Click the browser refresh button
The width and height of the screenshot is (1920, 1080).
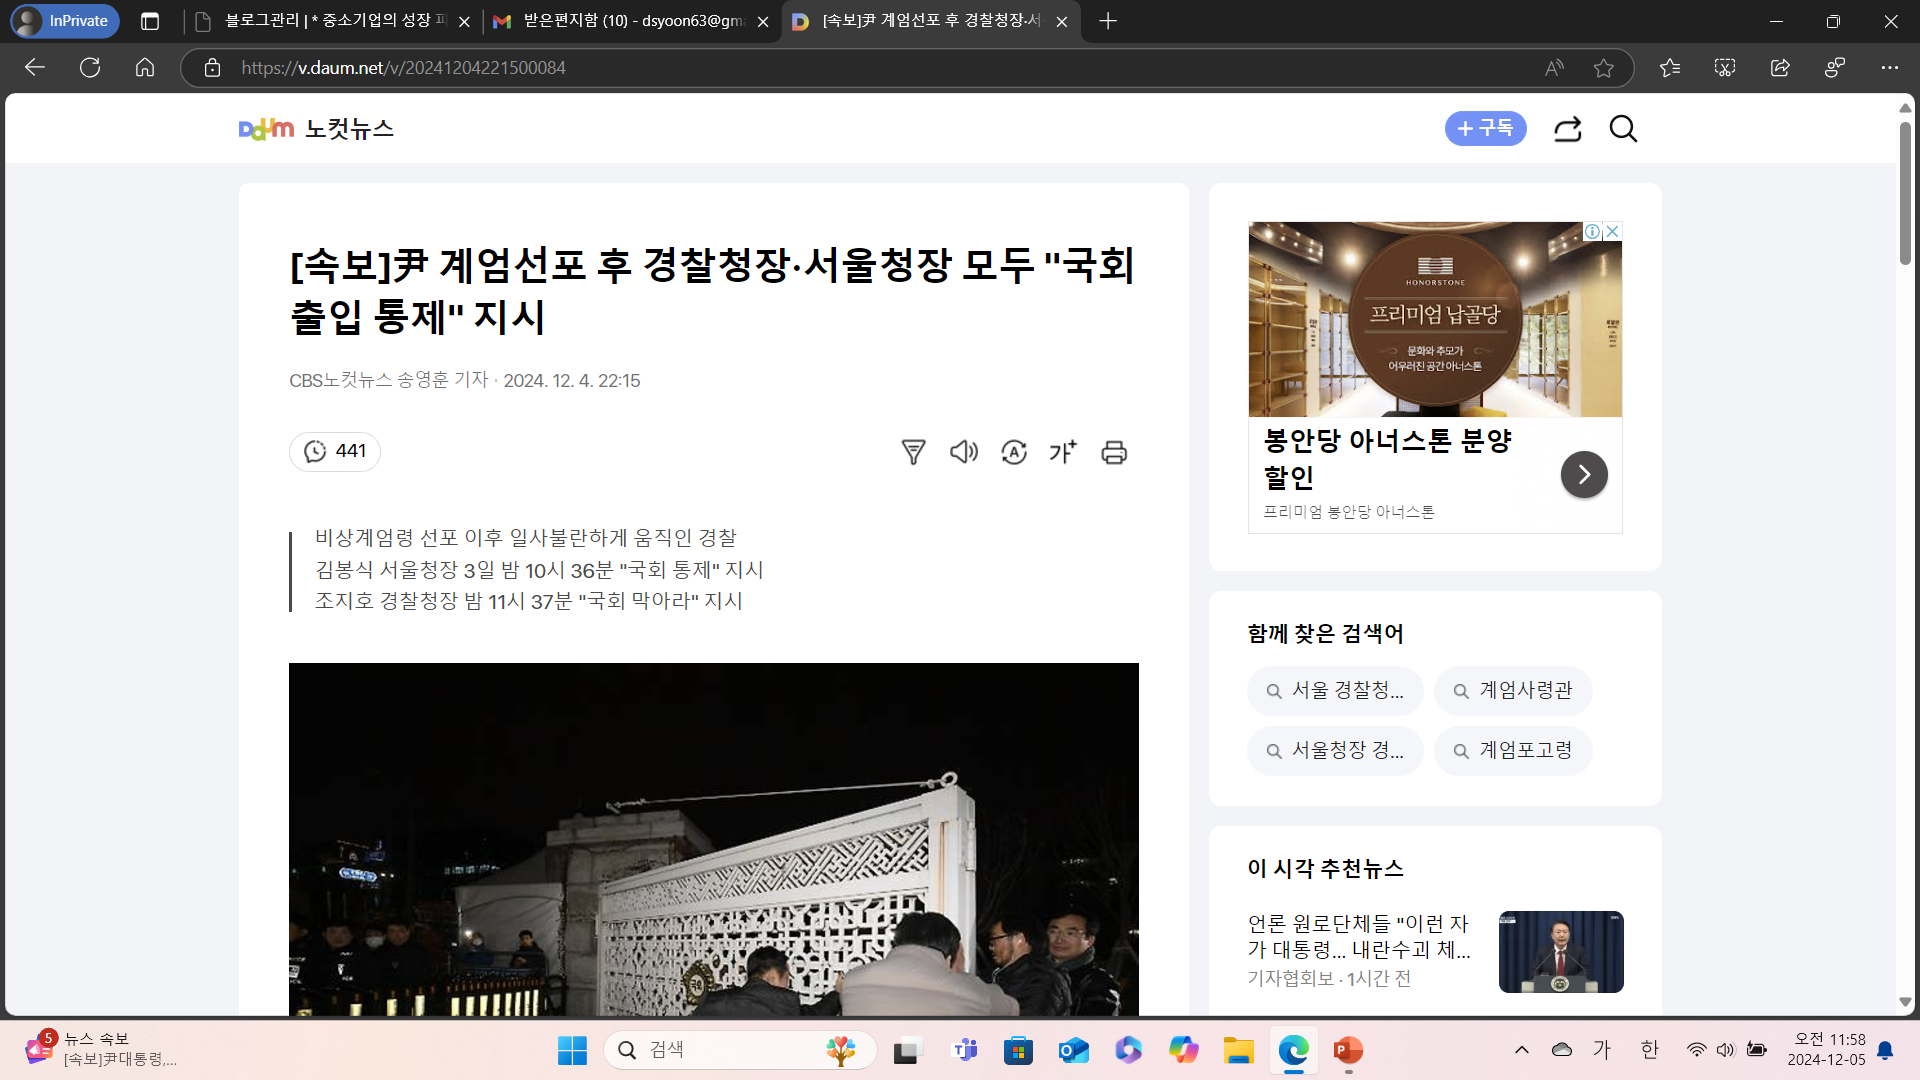[90, 68]
